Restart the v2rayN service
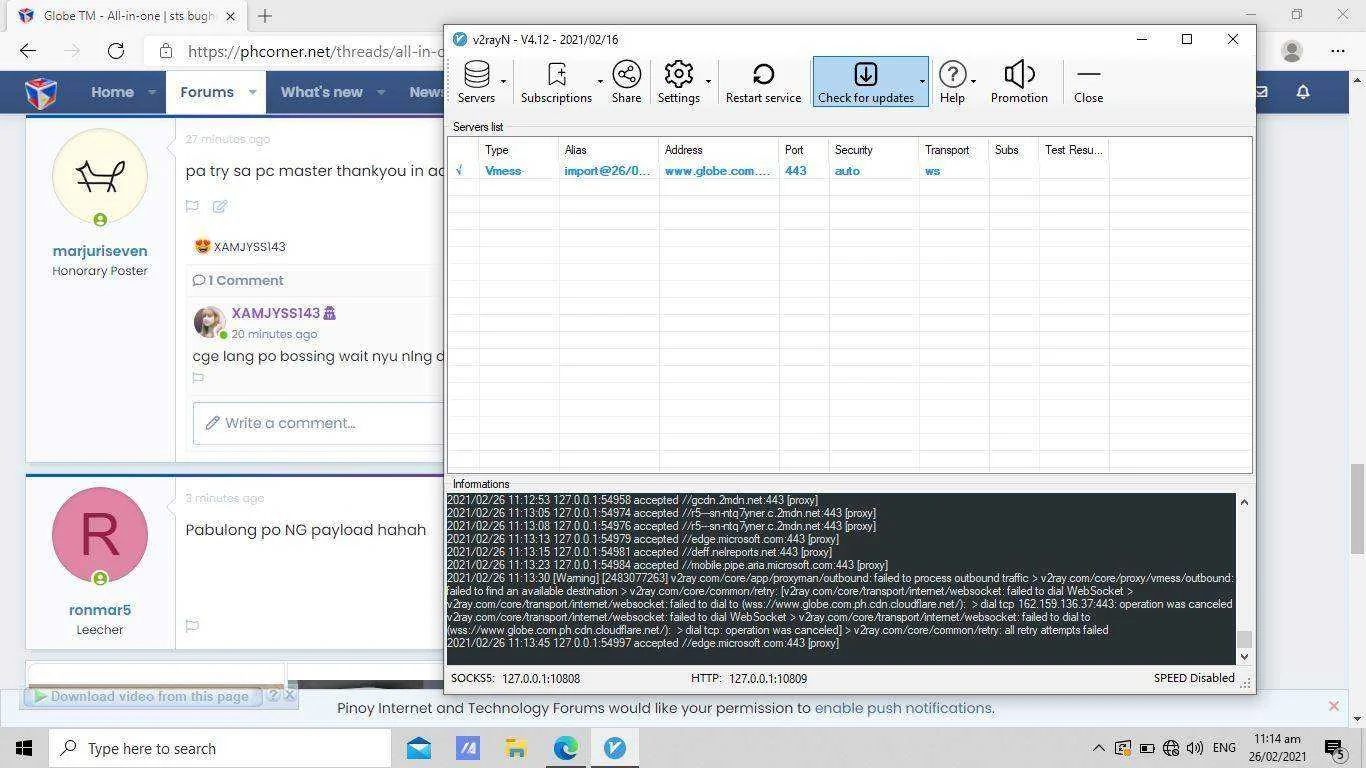 tap(763, 82)
